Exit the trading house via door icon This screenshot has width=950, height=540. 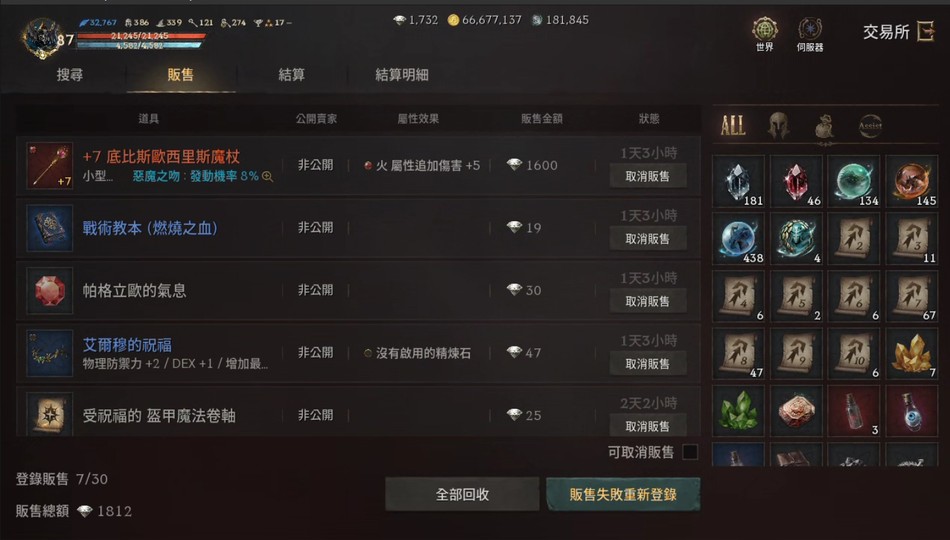(x=926, y=32)
